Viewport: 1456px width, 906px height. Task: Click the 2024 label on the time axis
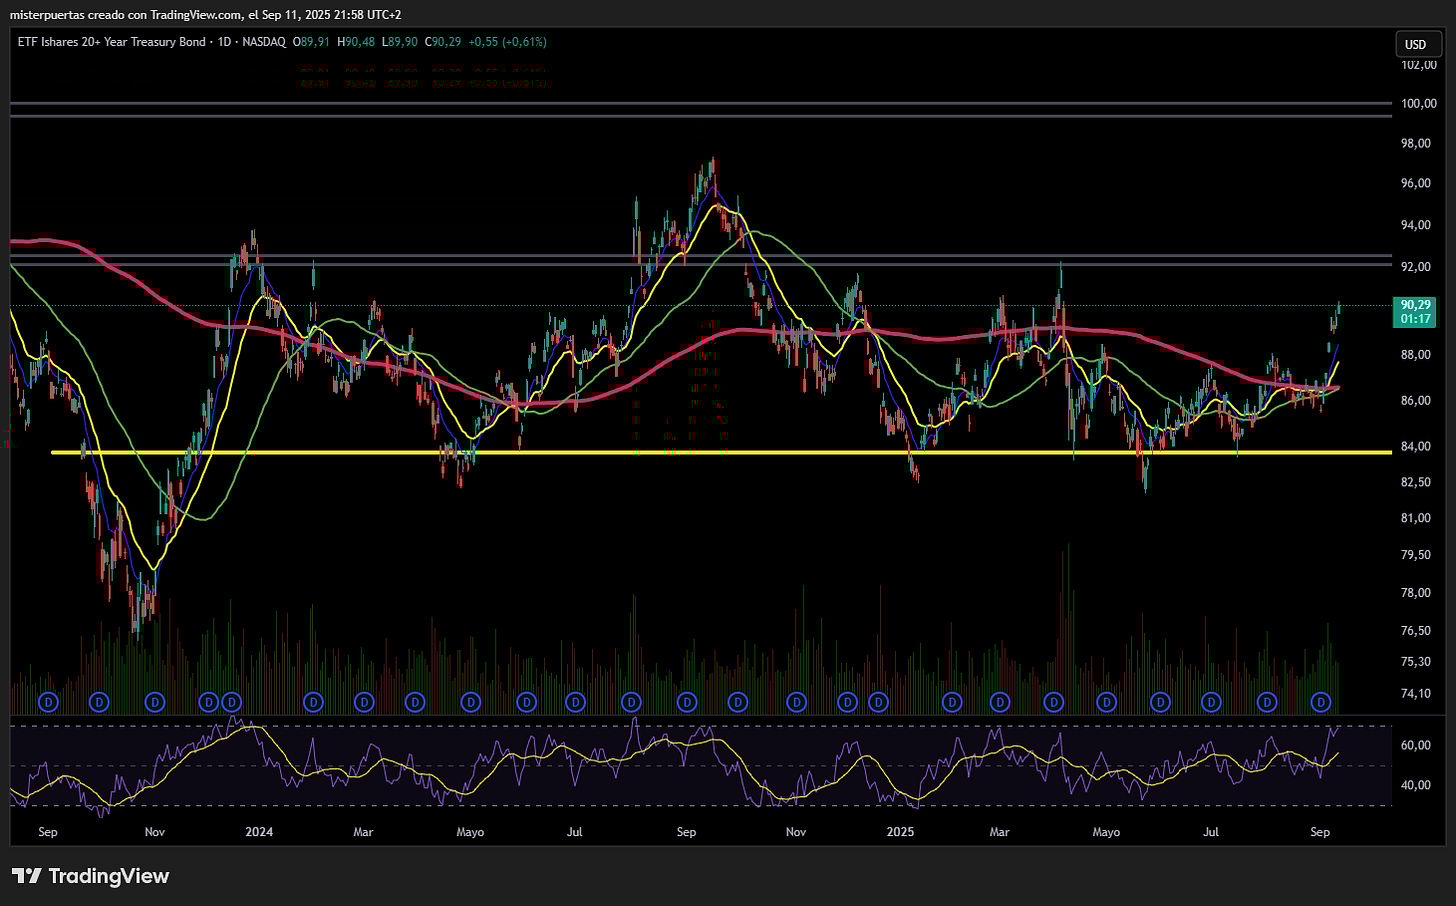[x=259, y=832]
